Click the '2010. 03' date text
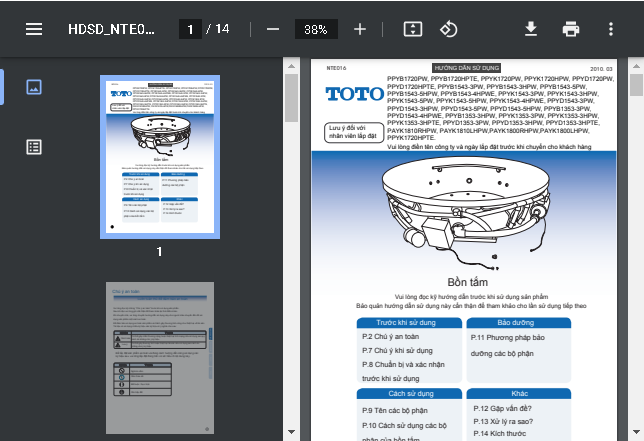This screenshot has height=441, width=644. pos(601,69)
